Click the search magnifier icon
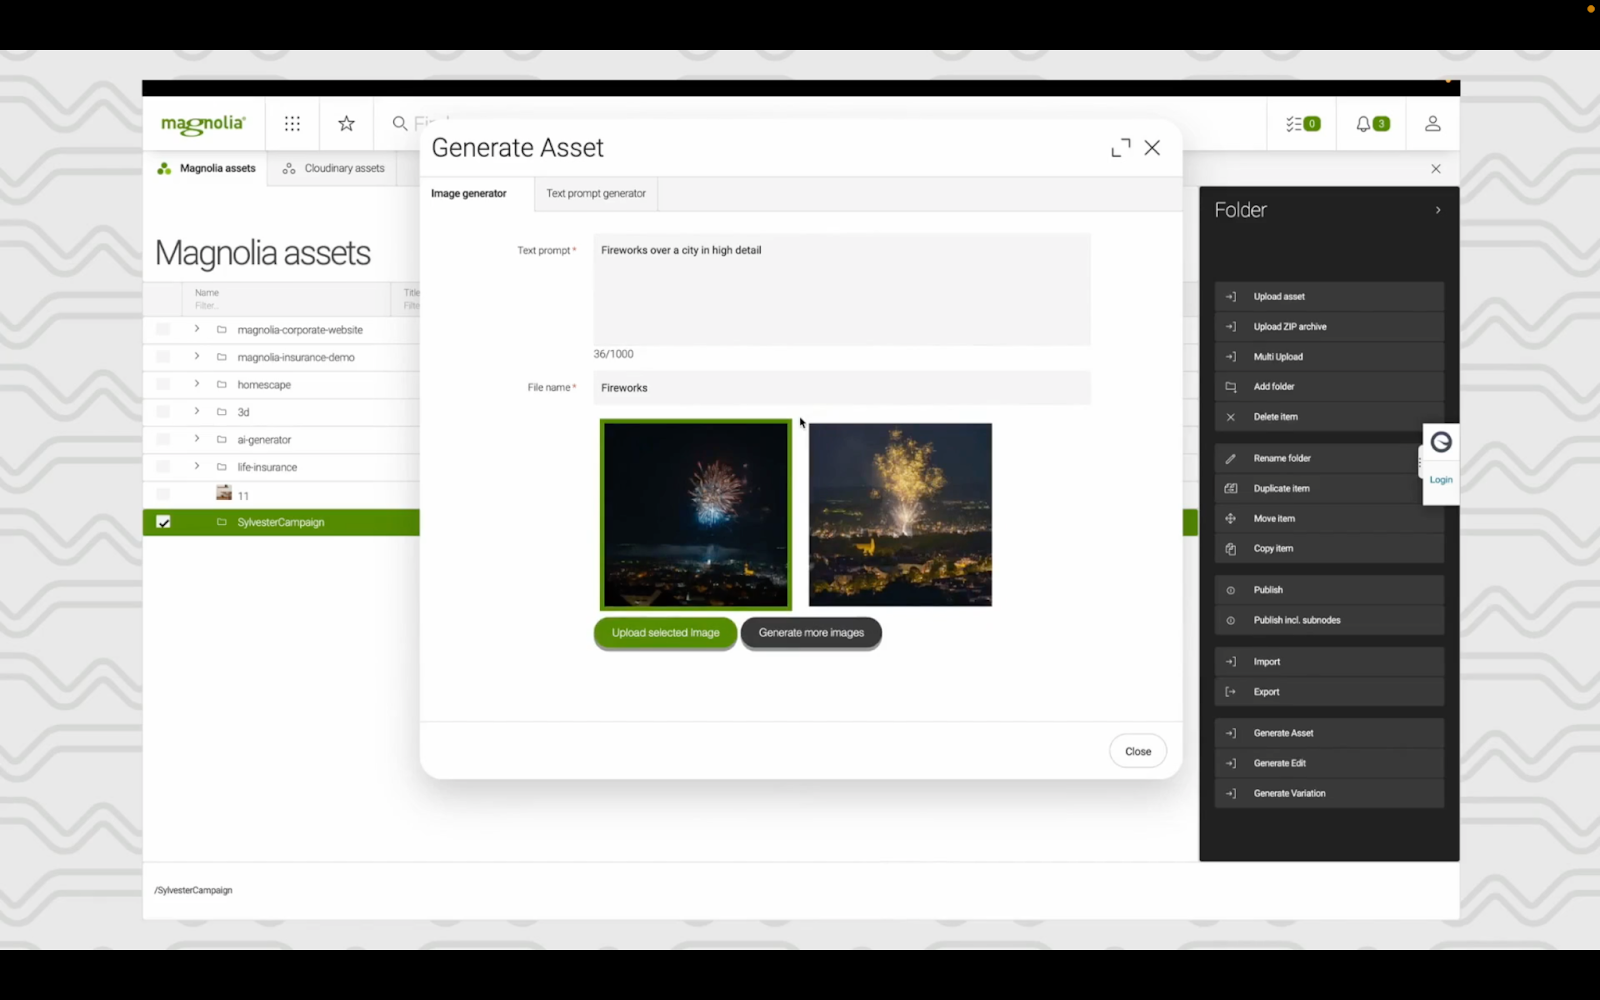 click(400, 124)
